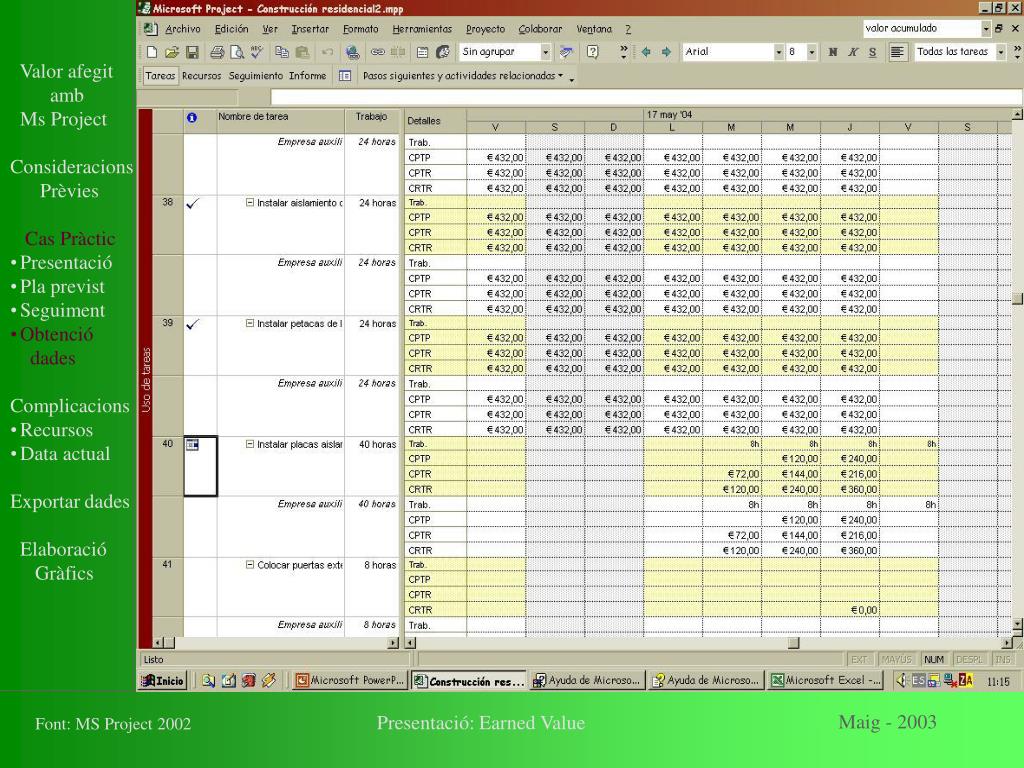Open the 'Sin agrupar' group dropdown
Viewport: 1024px width, 768px height.
tap(545, 52)
